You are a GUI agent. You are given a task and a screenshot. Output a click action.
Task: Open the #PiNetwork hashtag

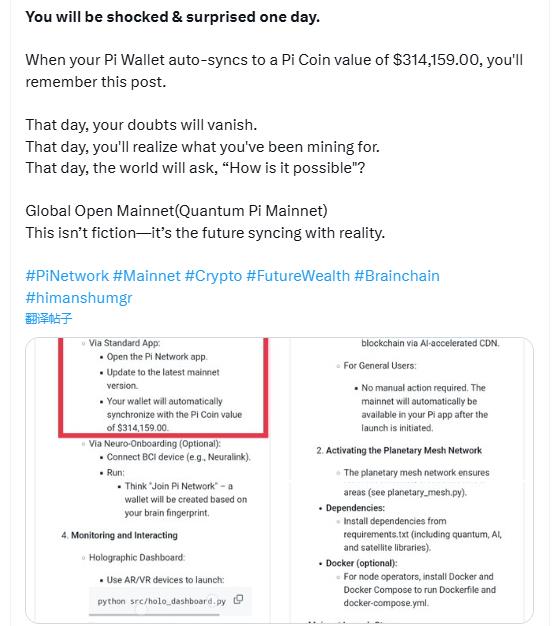coord(67,276)
